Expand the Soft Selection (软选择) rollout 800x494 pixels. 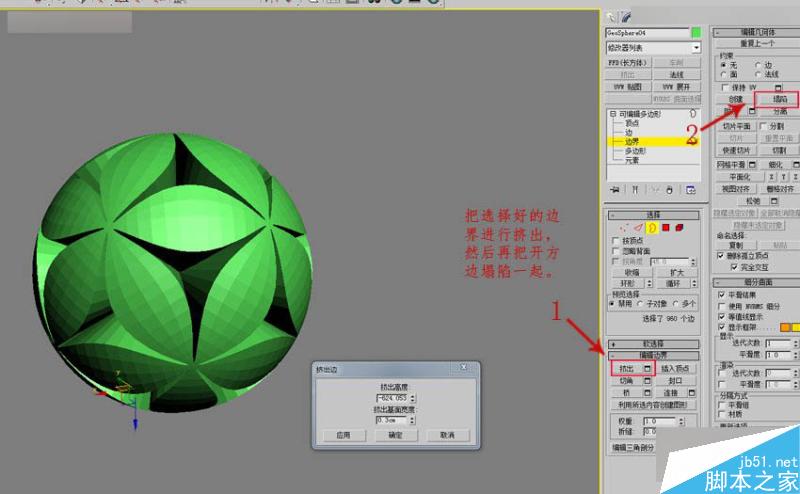click(x=653, y=344)
